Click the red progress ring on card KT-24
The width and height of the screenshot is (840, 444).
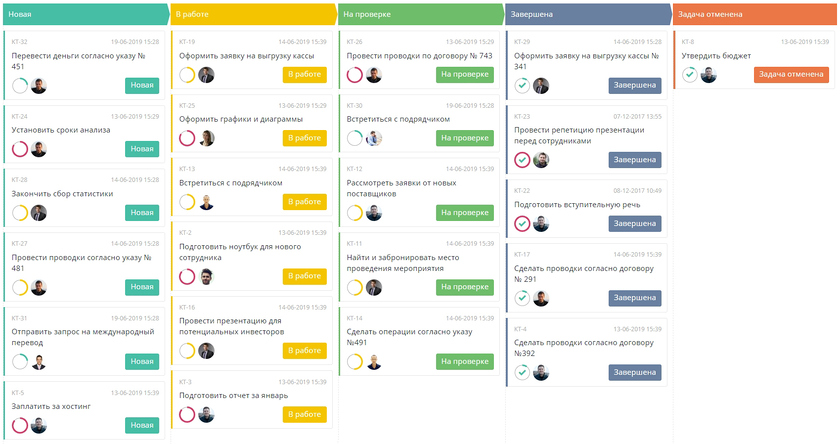click(20, 149)
